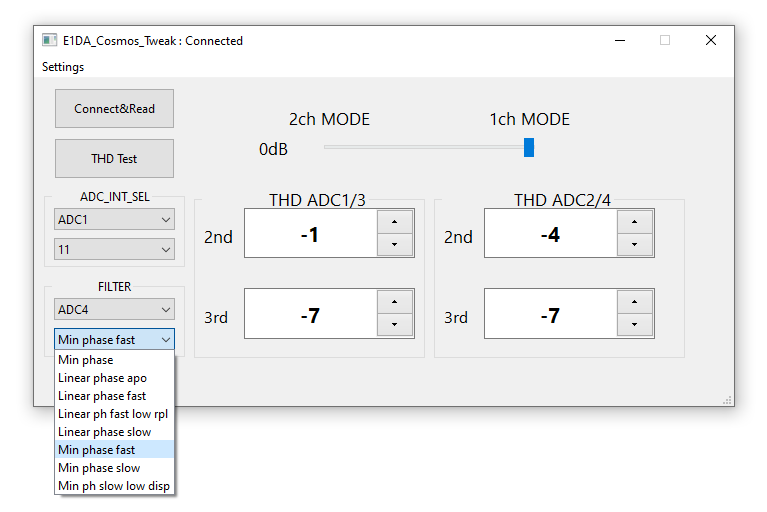
Task: Decrease THD ADC2/4 3rd harmonic value
Action: click(635, 325)
